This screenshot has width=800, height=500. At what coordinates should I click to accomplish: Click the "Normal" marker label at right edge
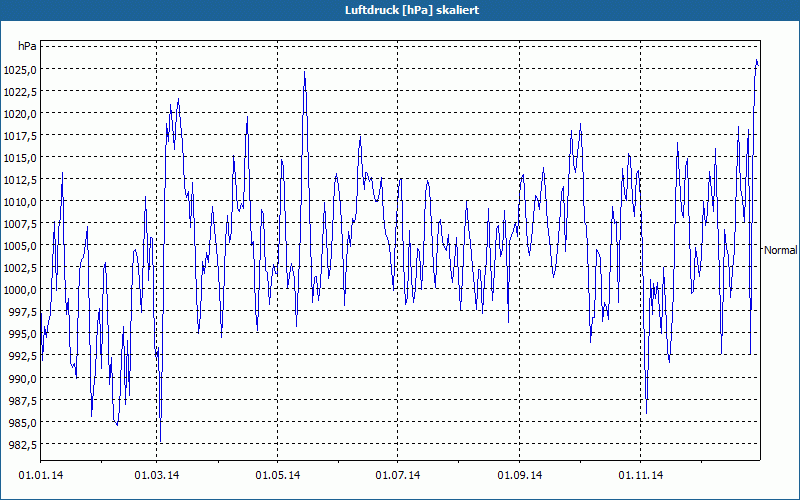pos(780,250)
